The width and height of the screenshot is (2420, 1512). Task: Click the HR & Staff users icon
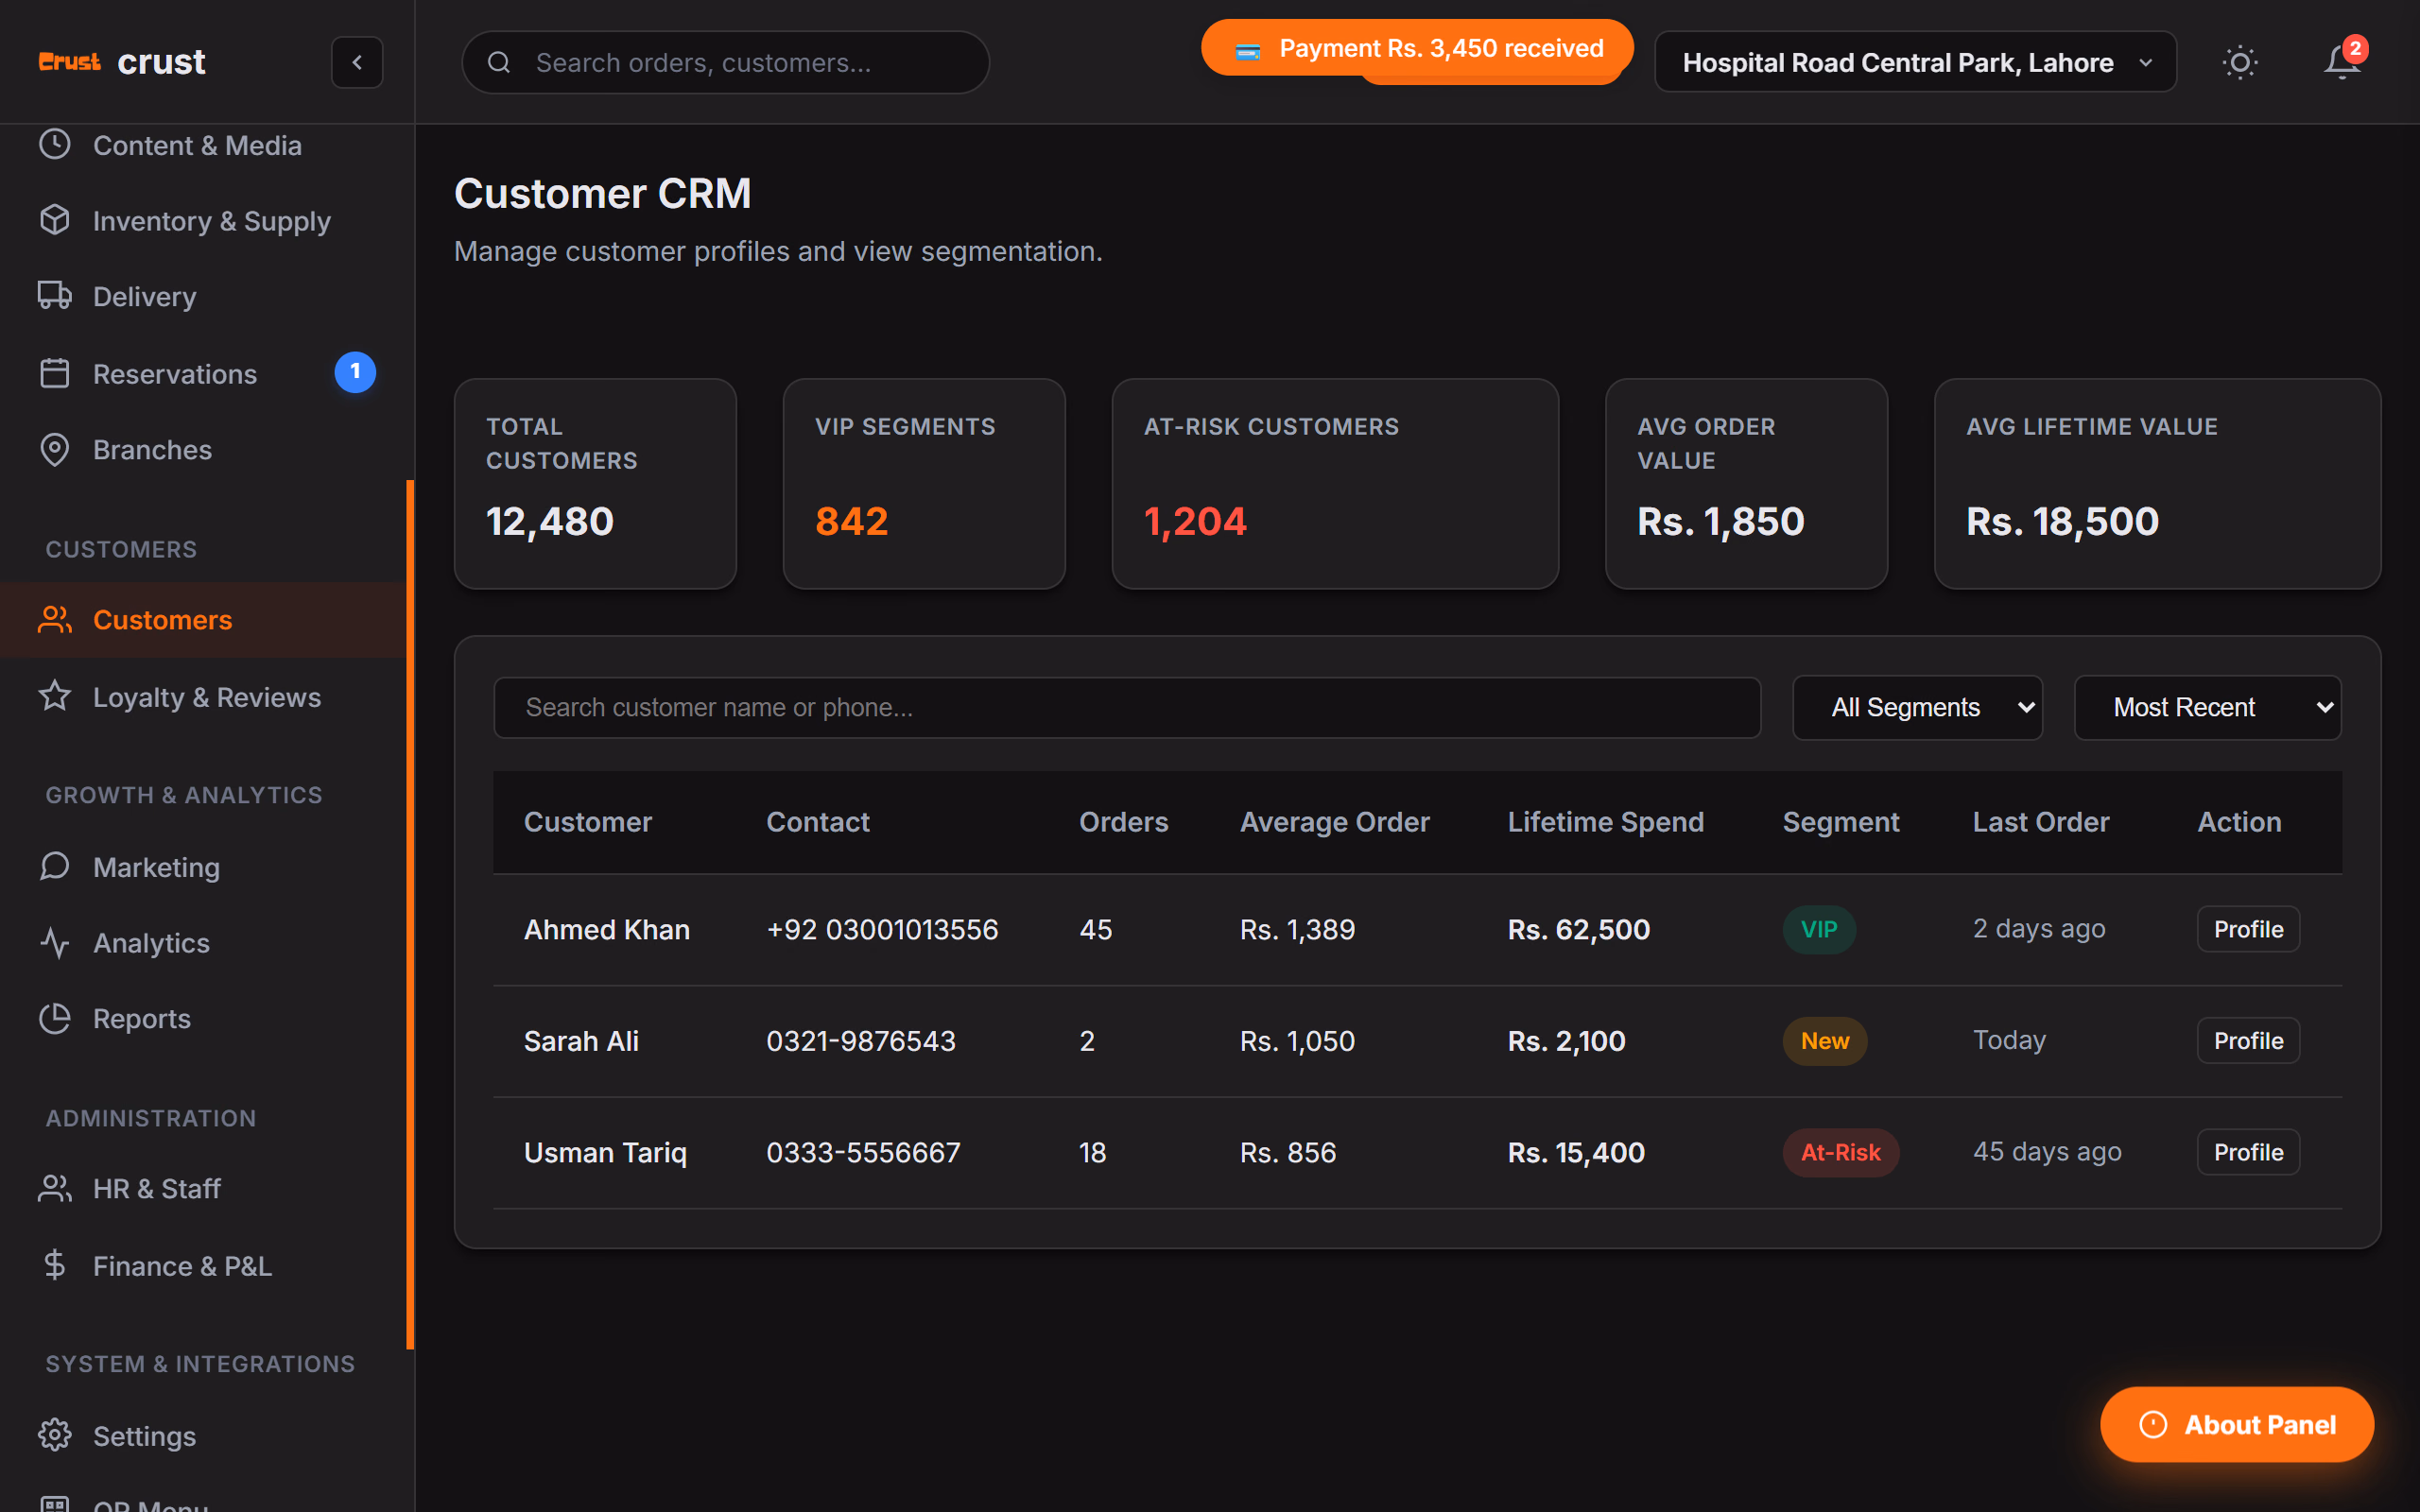[x=55, y=1188]
